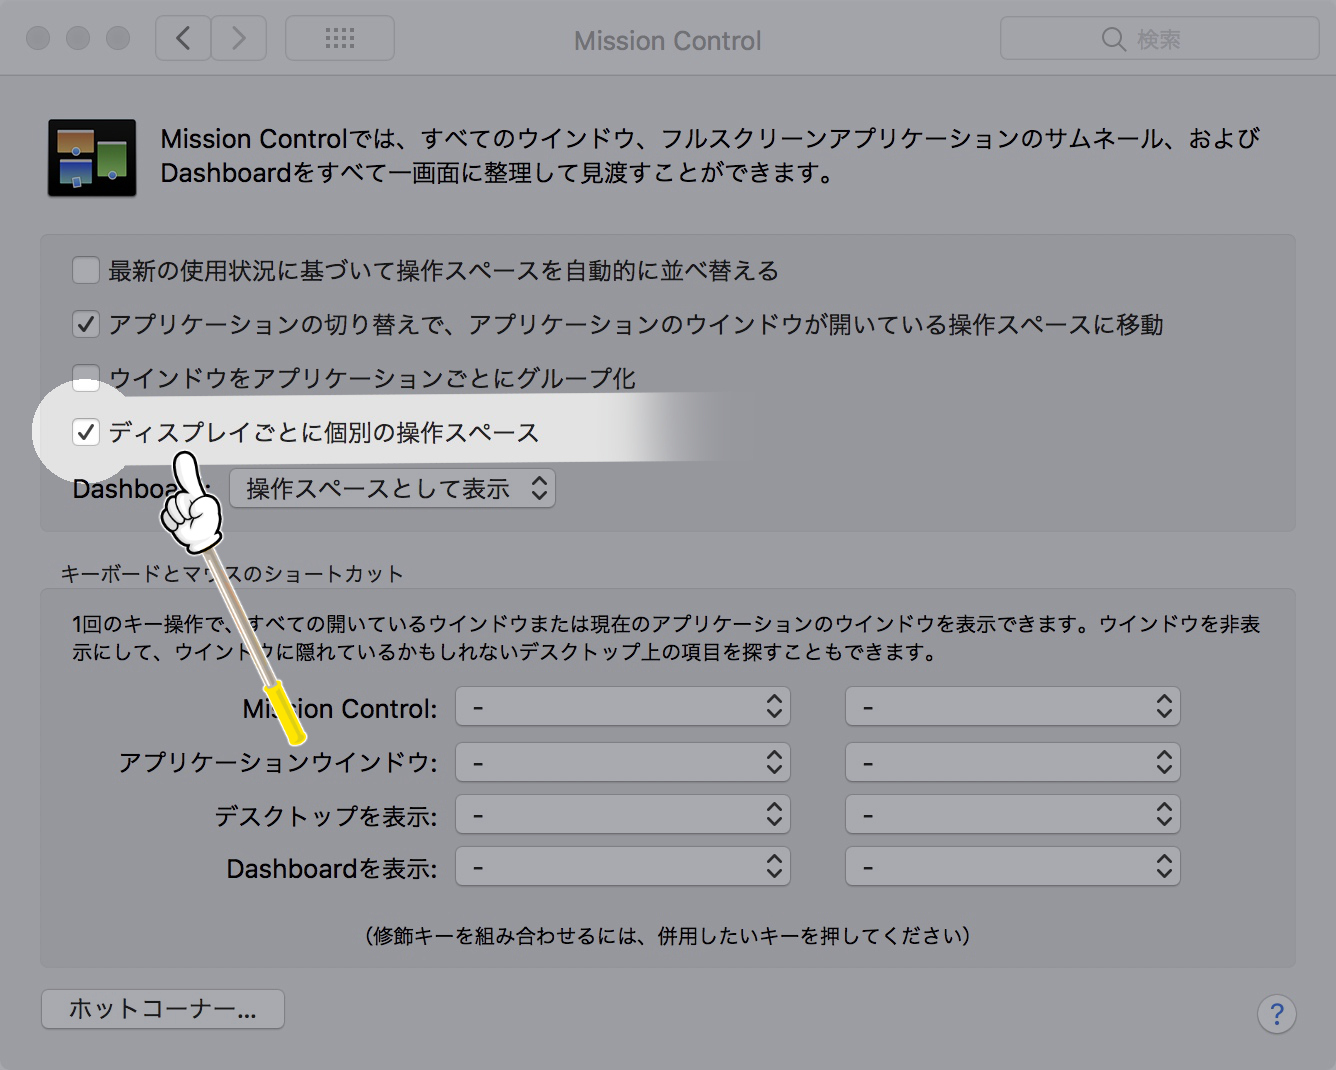Image resolution: width=1336 pixels, height=1070 pixels.
Task: Uncheck ディスプレイごとに個別の操作スペース checkbox
Action: click(x=86, y=432)
